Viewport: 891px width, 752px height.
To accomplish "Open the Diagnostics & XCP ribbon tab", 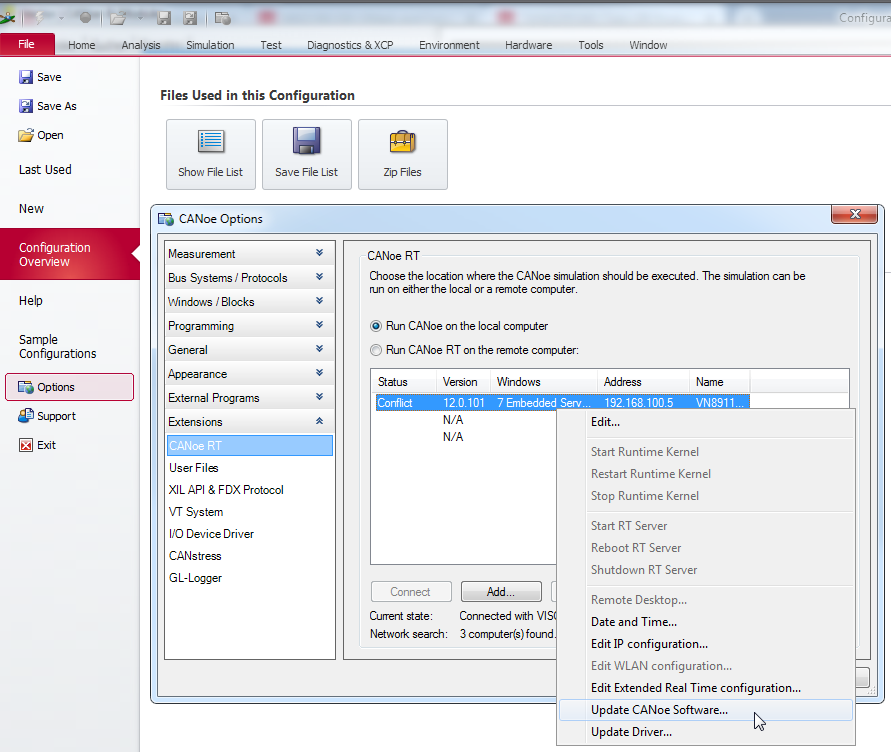I will (x=350, y=45).
